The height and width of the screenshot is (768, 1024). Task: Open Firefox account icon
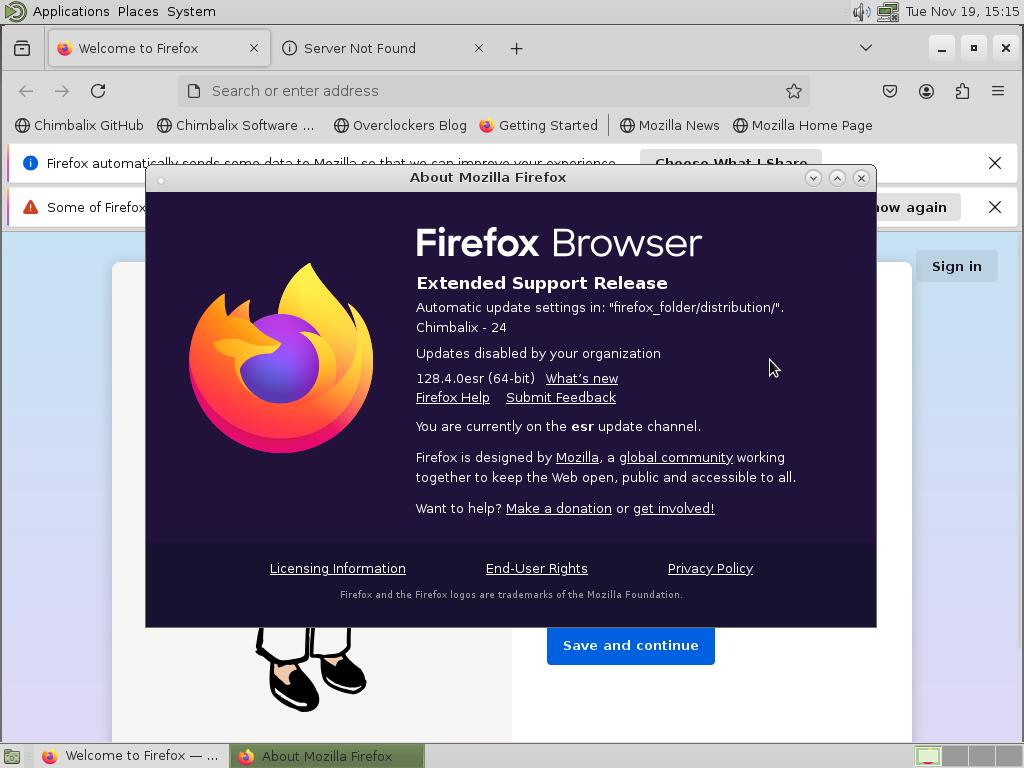point(926,91)
